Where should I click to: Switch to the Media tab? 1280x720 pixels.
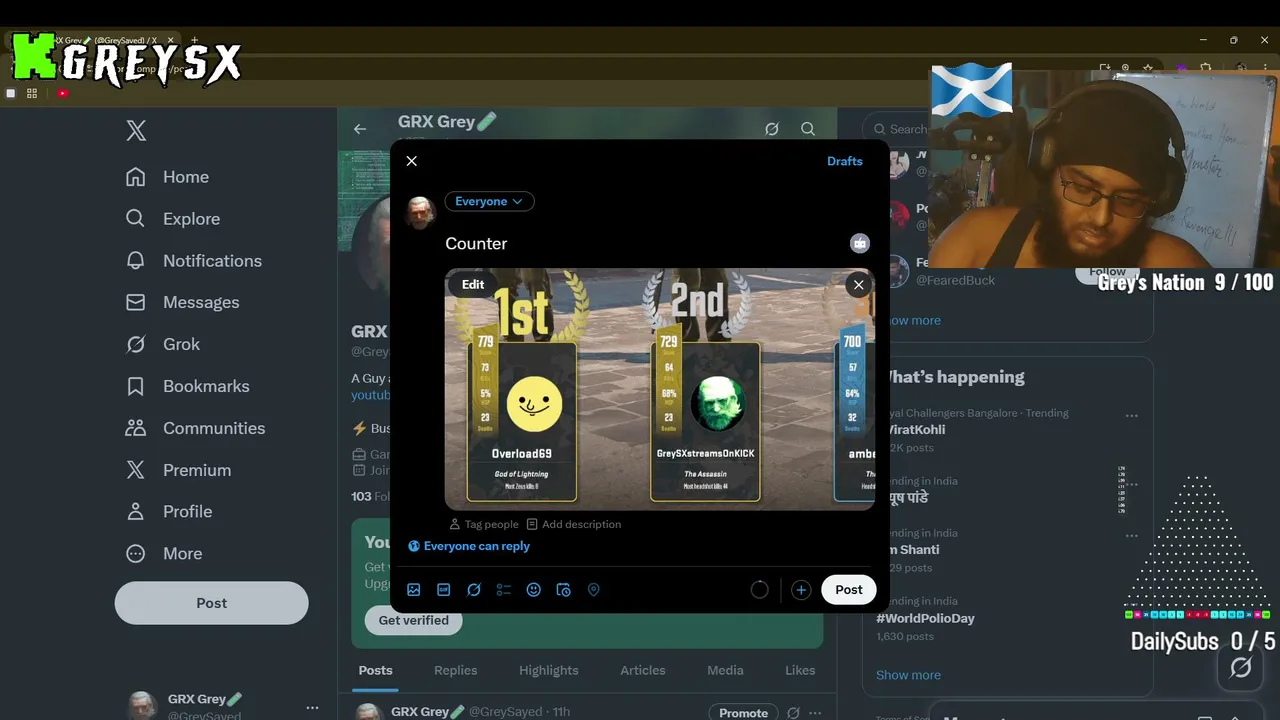725,670
